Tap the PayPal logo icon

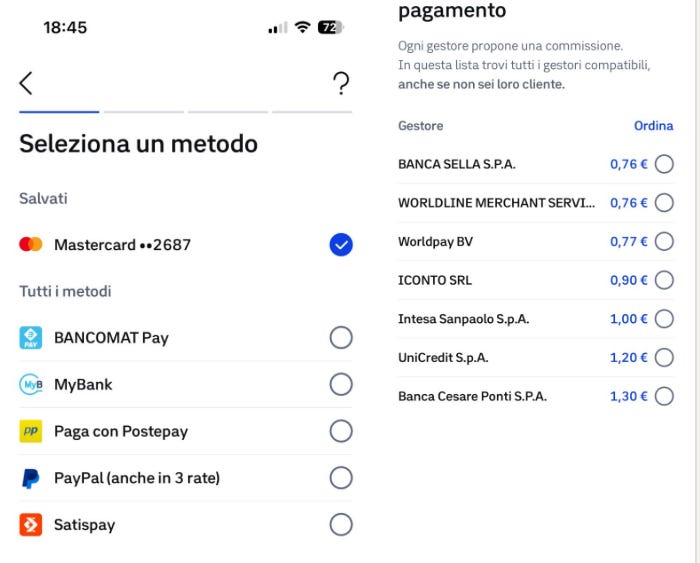pos(30,478)
